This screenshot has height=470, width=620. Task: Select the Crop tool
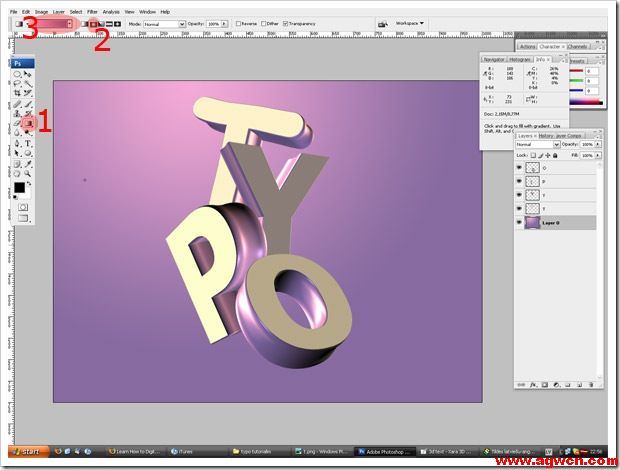coord(18,92)
